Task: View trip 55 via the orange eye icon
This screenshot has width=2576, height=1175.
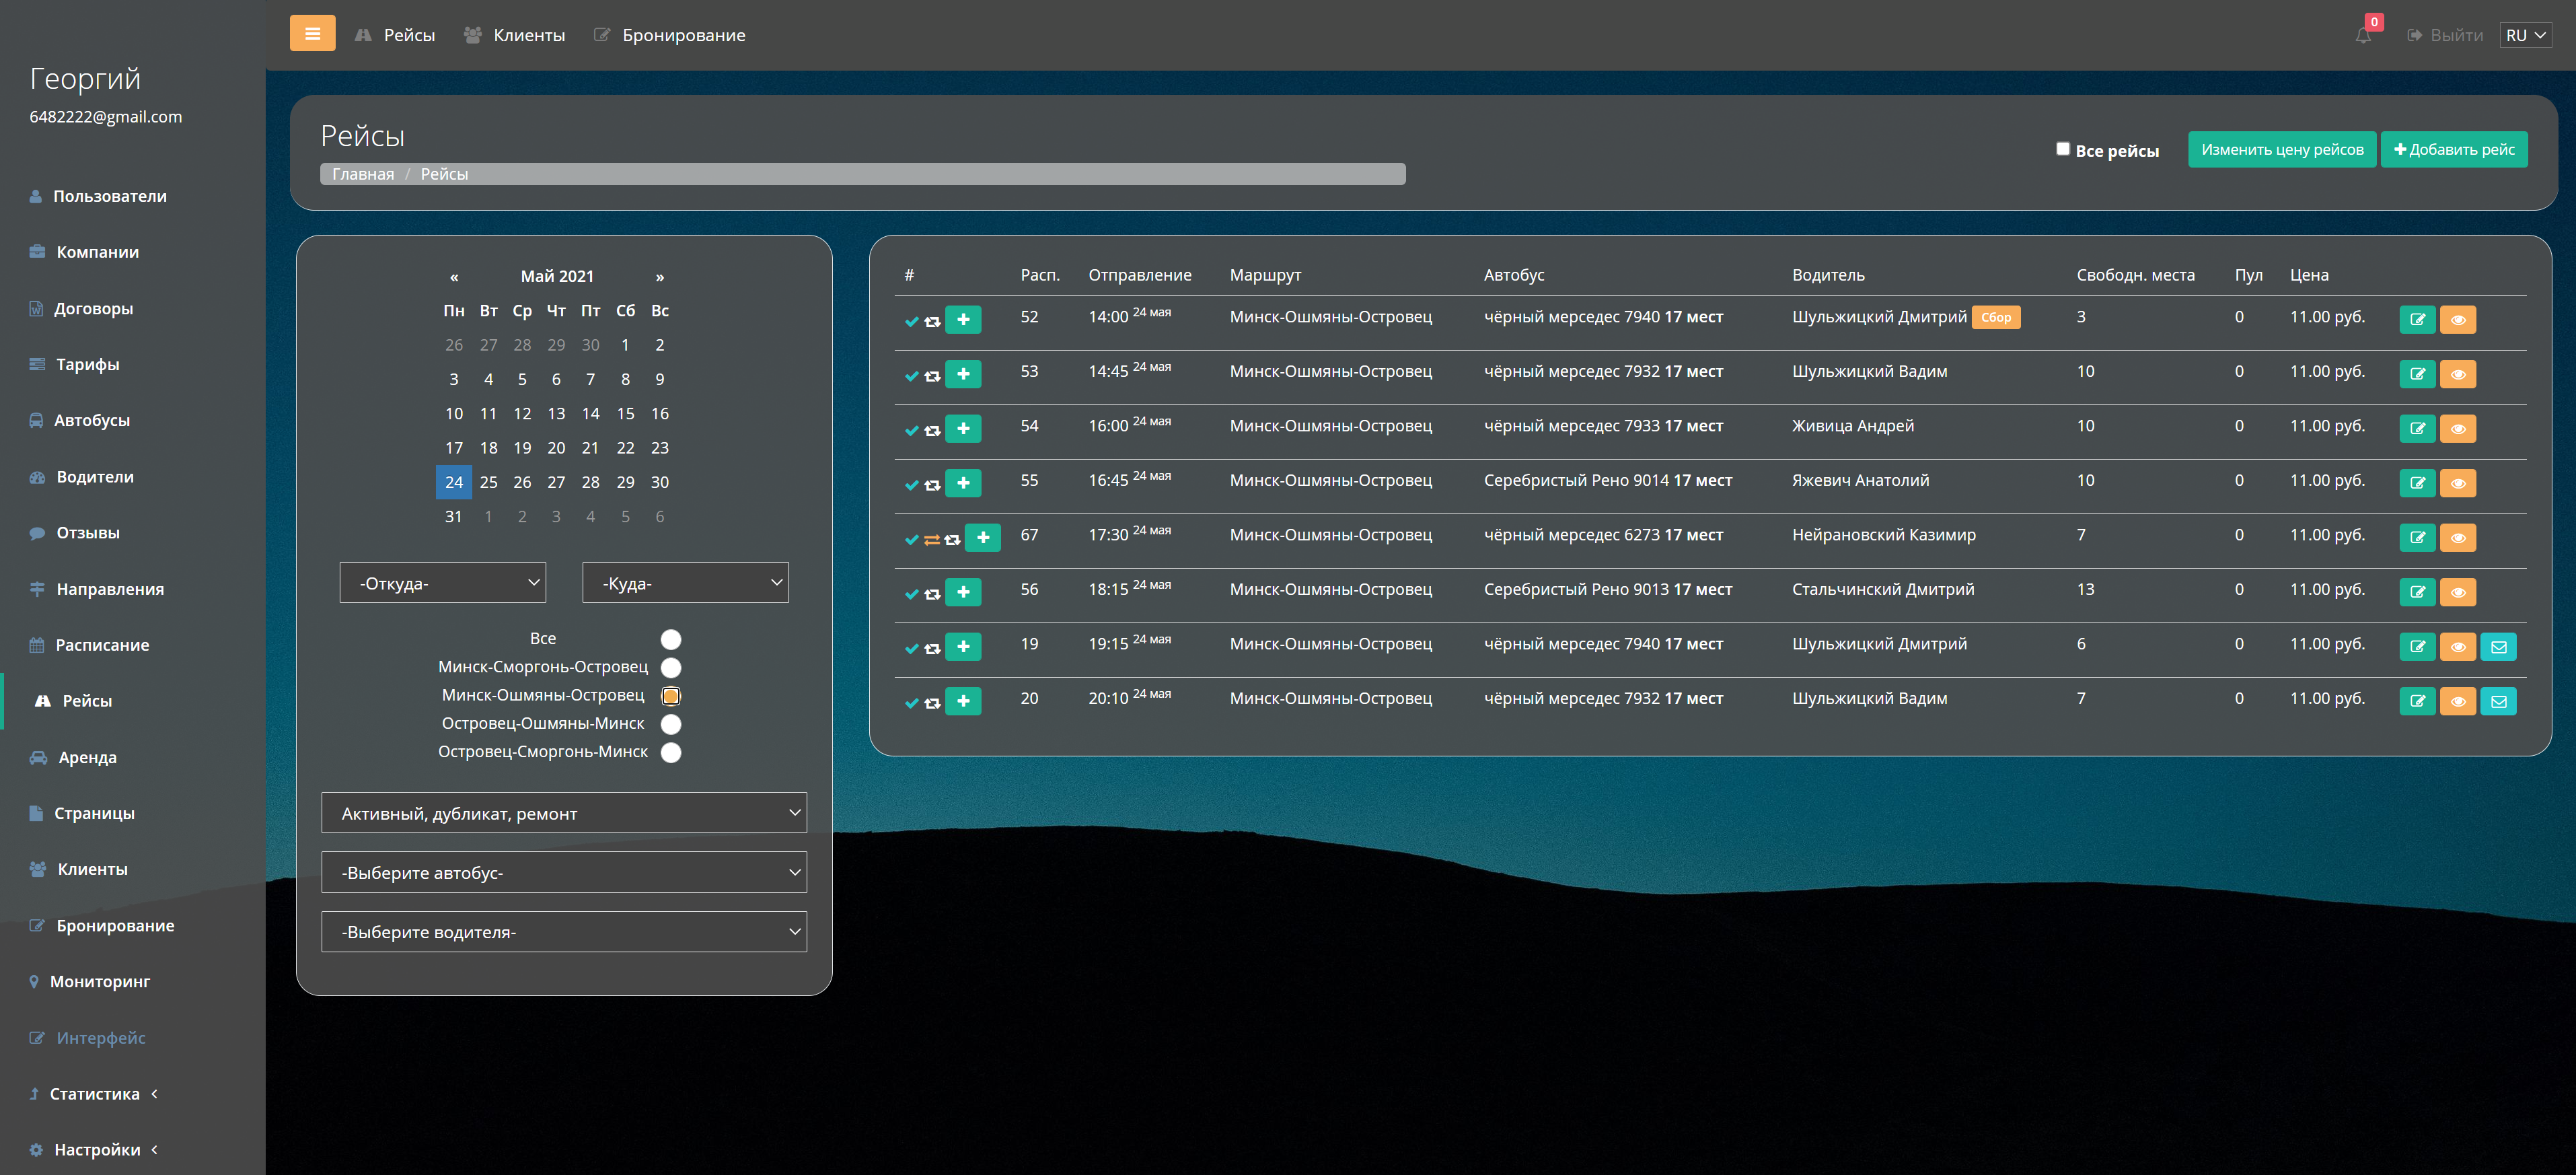Action: pos(2457,484)
